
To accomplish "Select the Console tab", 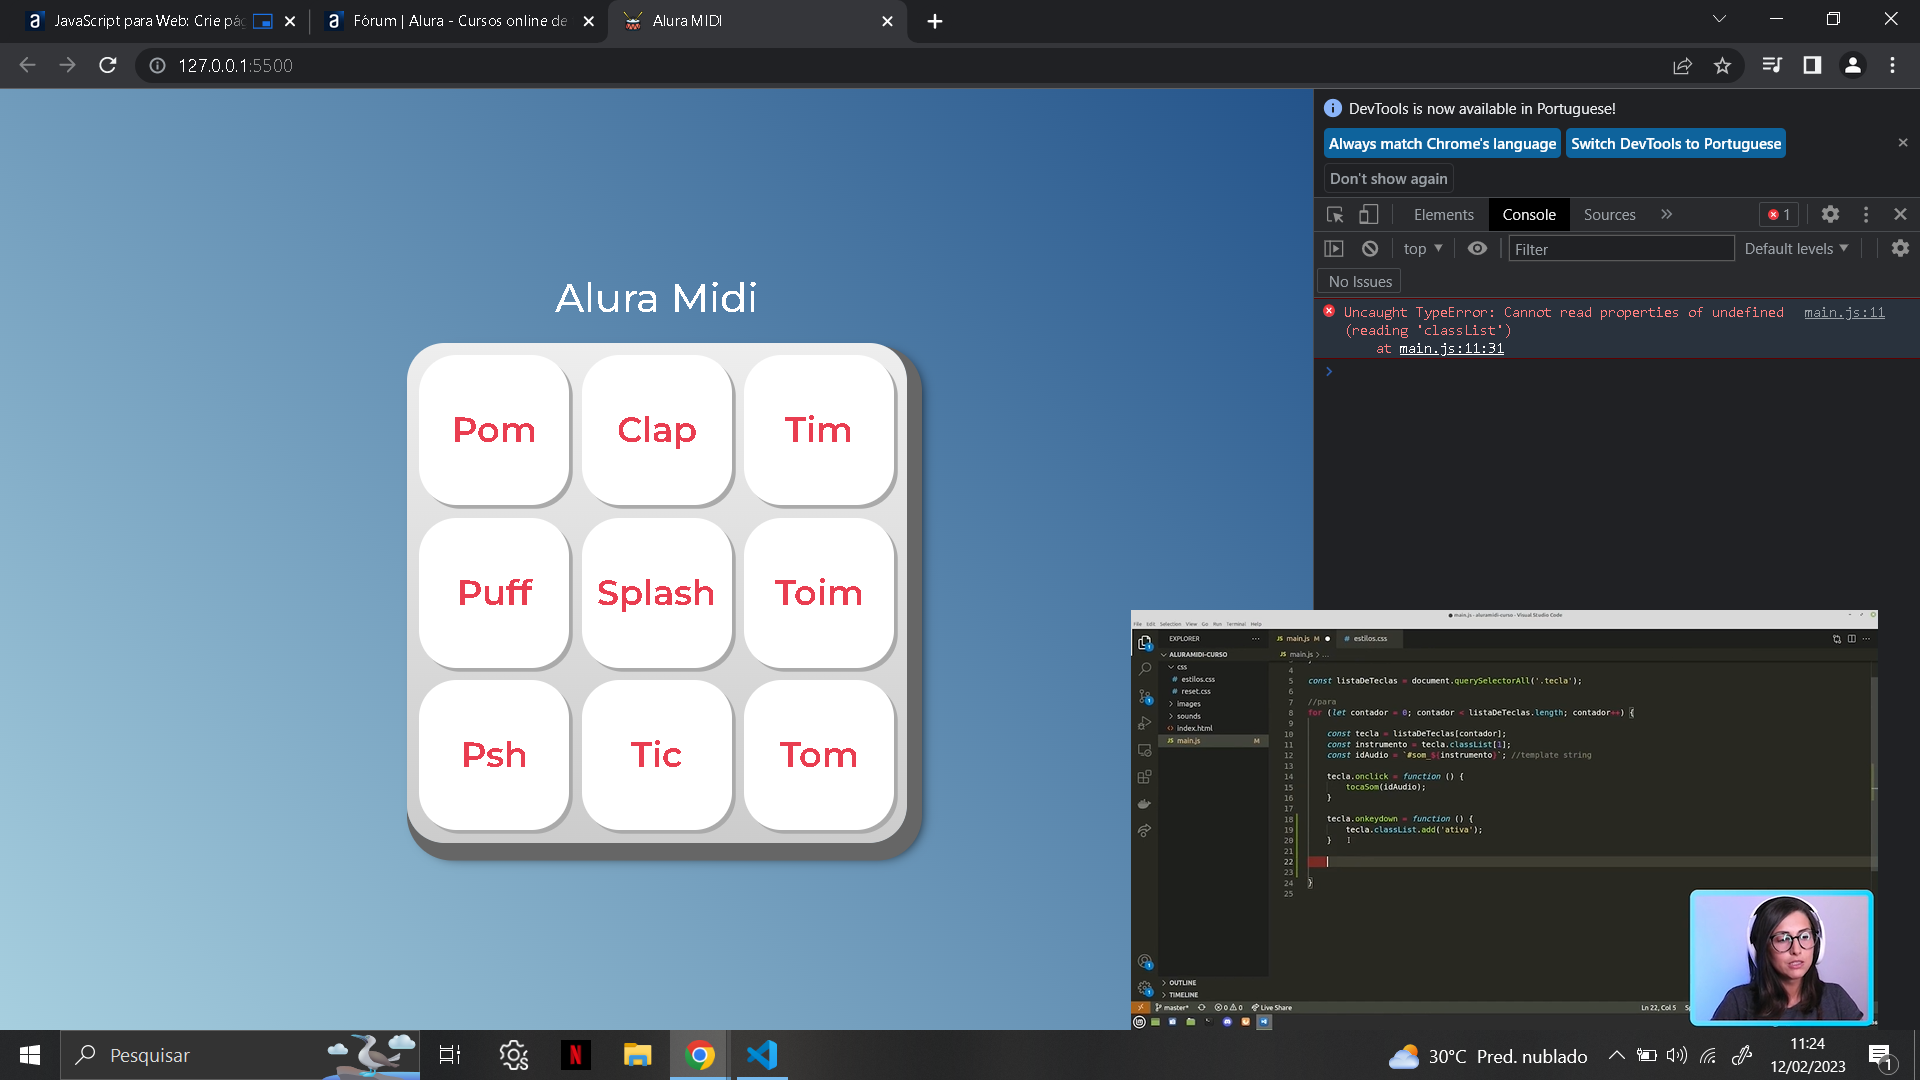I will click(x=1529, y=215).
